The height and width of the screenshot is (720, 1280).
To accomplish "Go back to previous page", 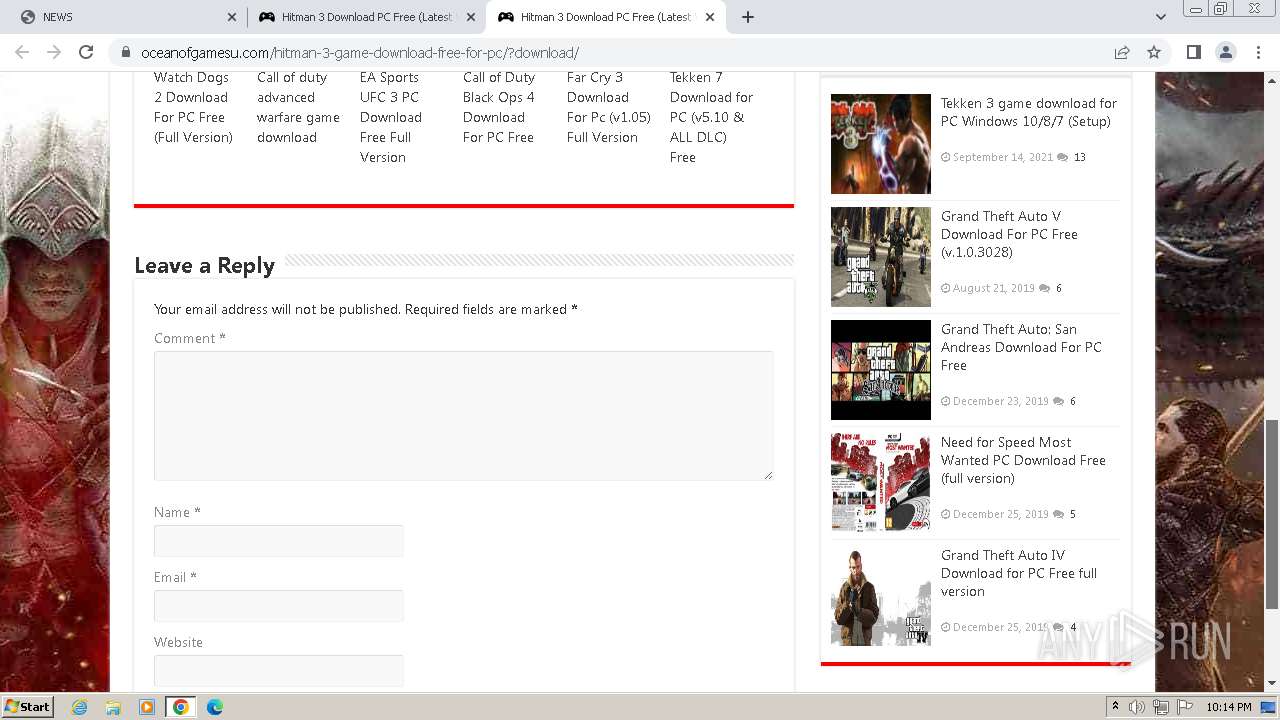I will pyautogui.click(x=22, y=52).
